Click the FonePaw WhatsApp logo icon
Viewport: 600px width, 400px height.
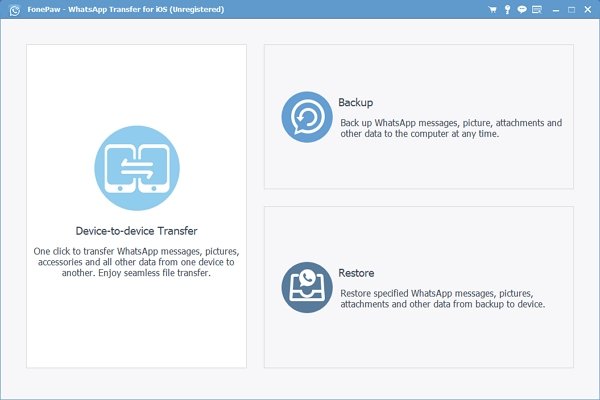coord(12,11)
